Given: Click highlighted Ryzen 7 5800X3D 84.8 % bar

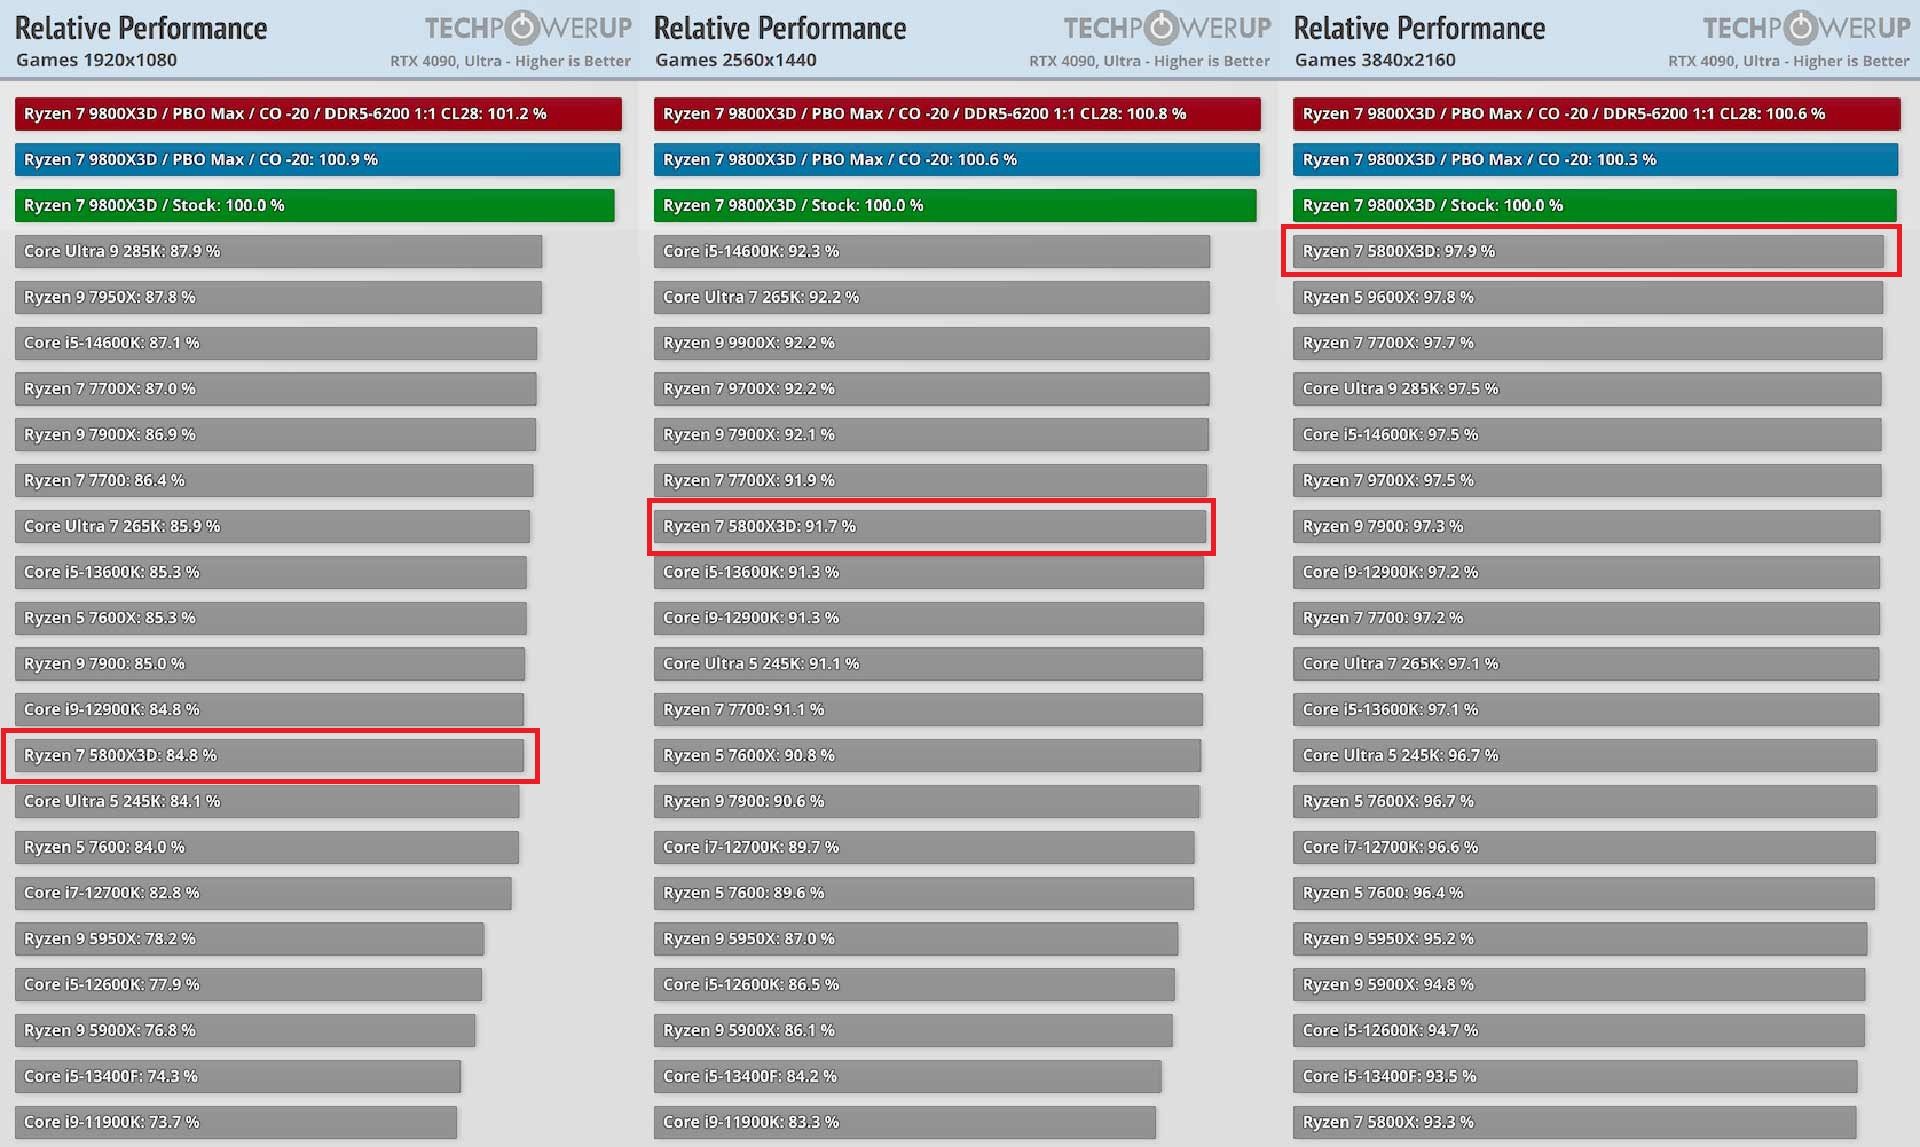Looking at the screenshot, I should tap(270, 756).
